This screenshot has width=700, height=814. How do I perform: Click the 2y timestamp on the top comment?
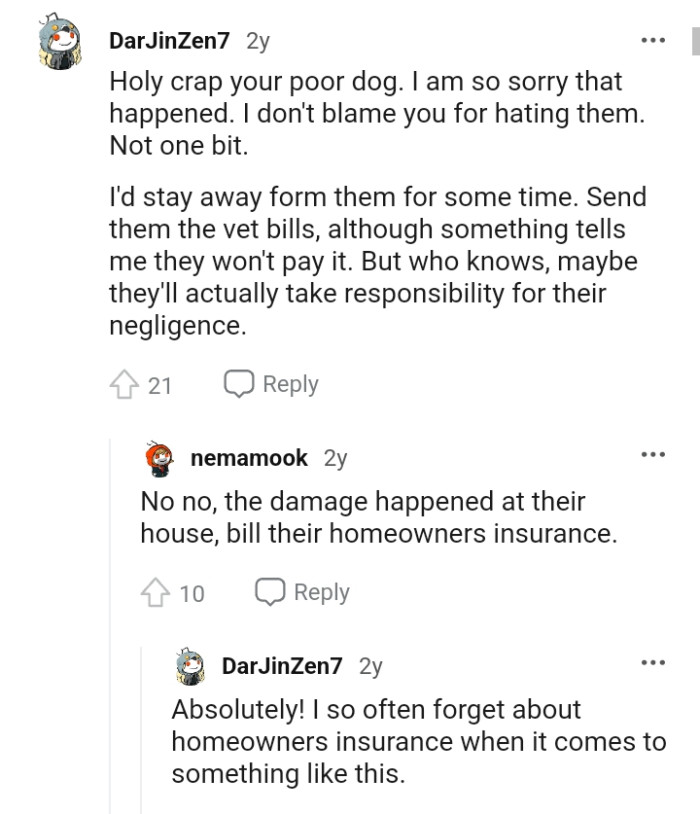257,40
